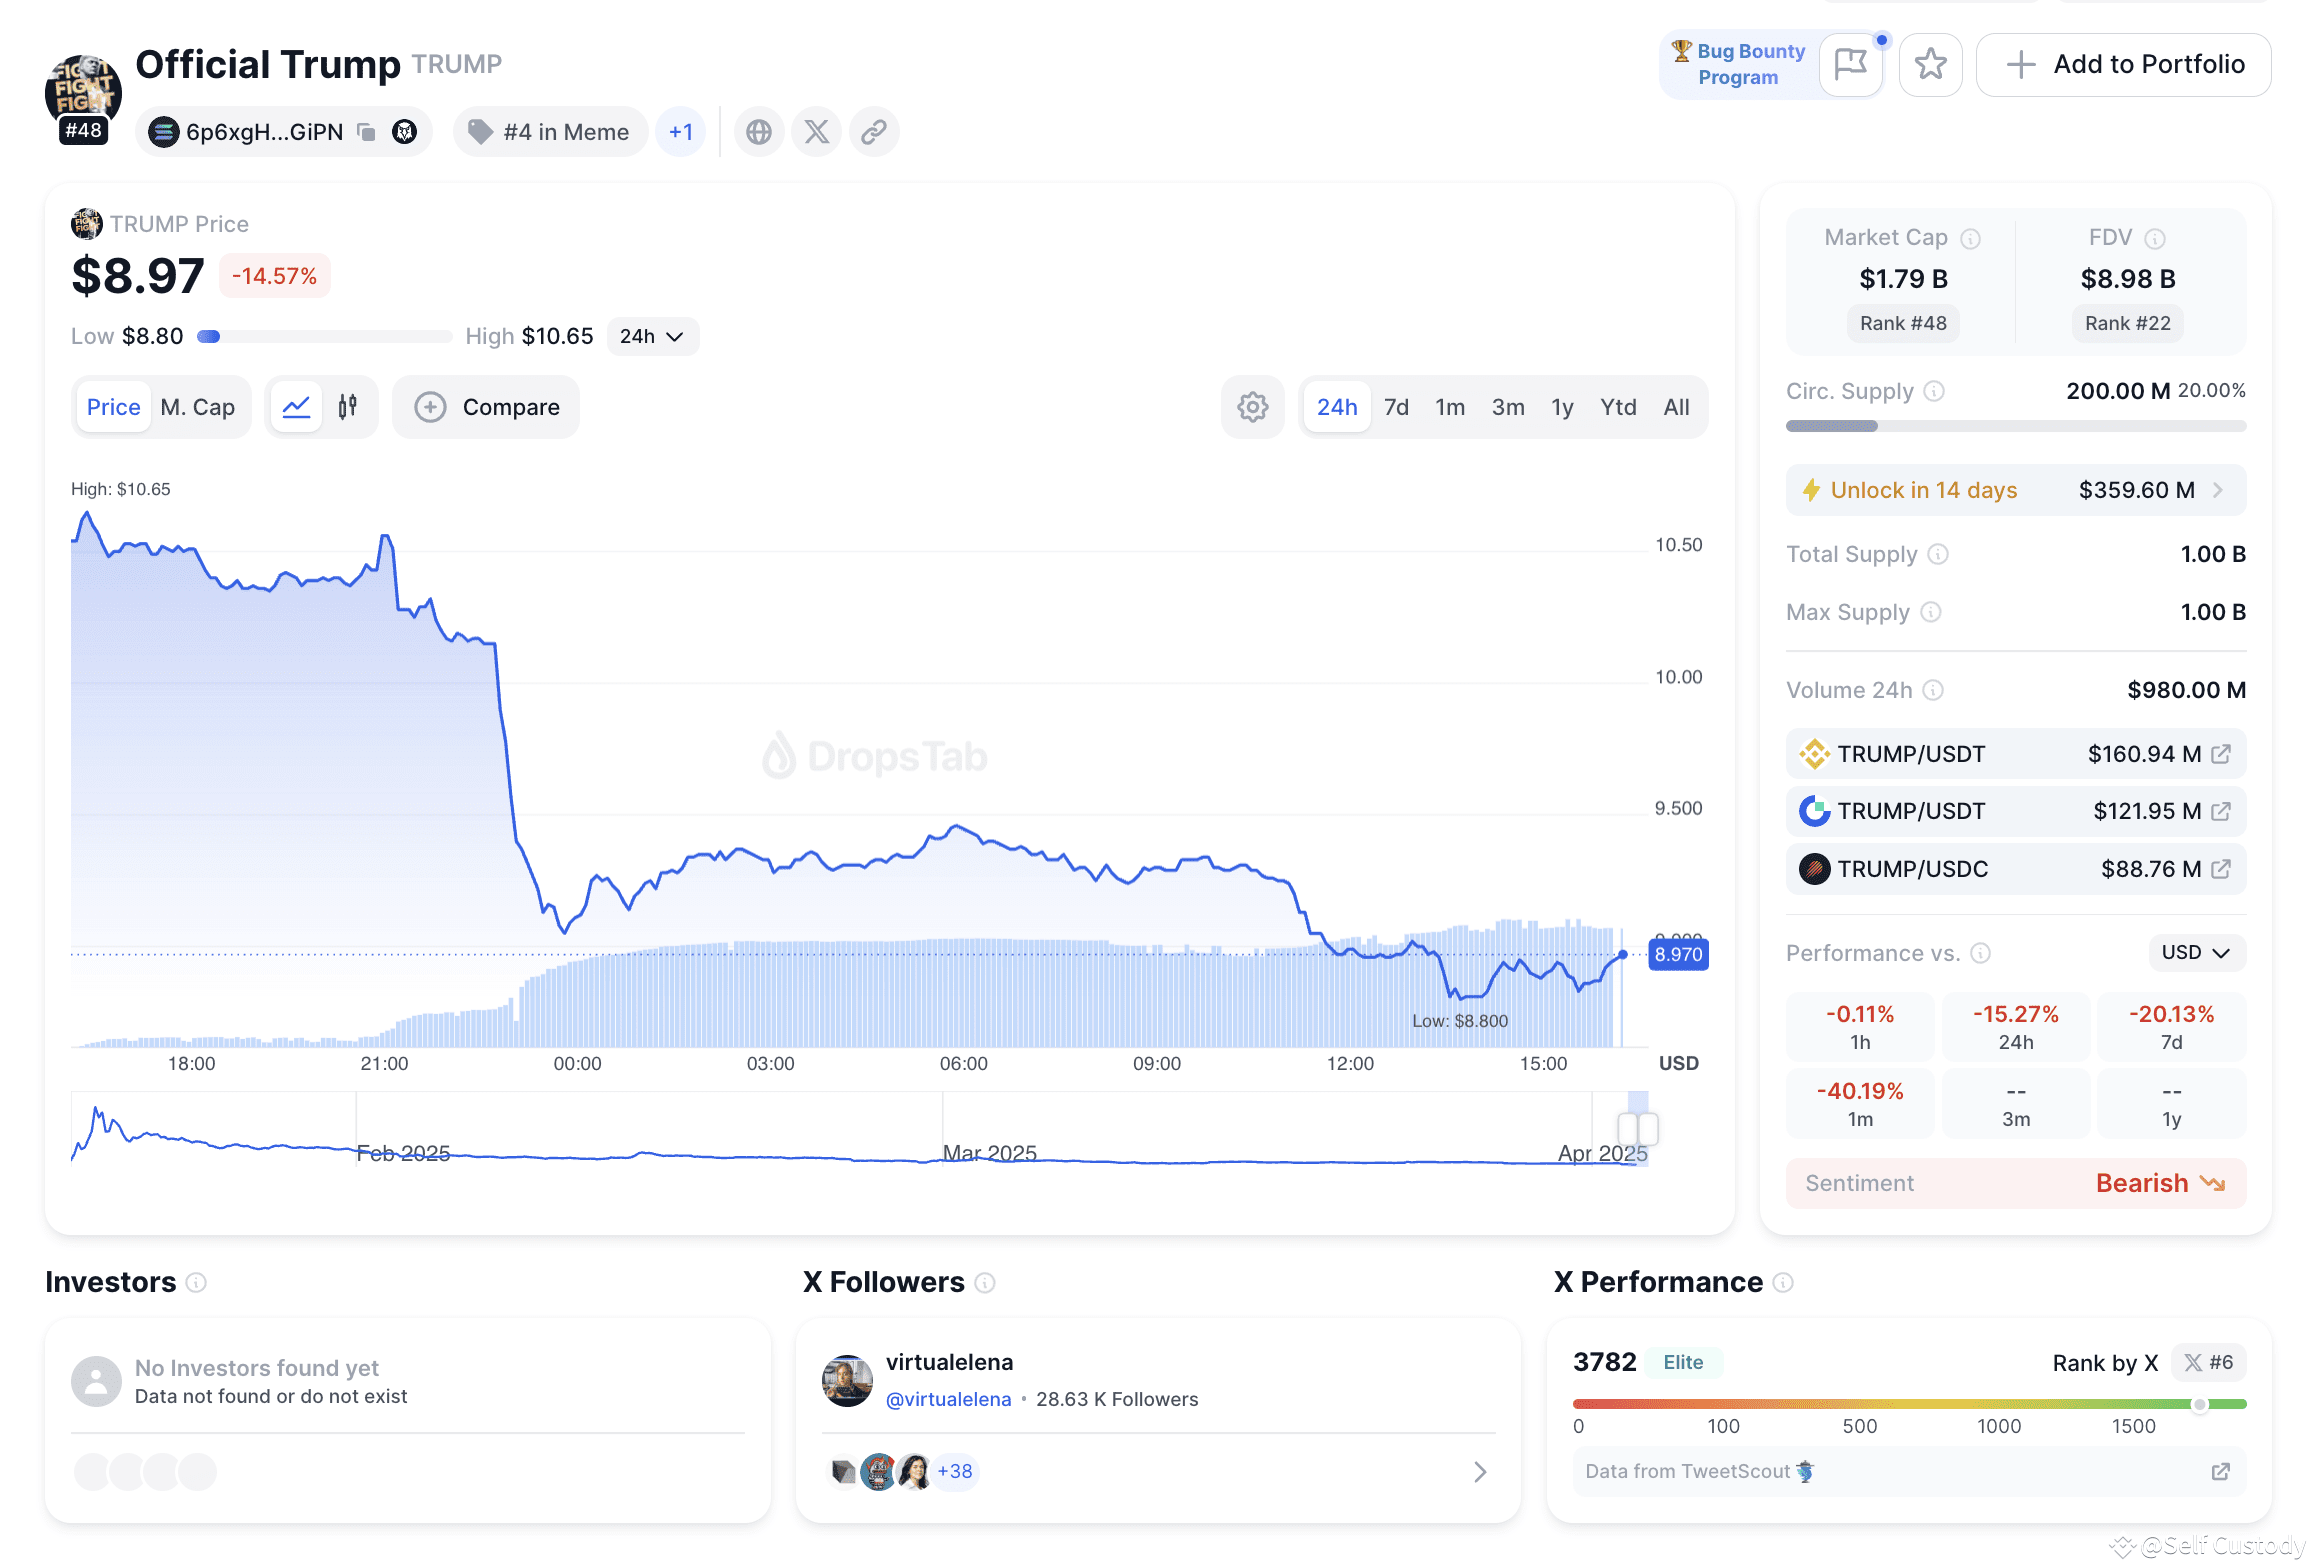Click the -14.57% price change badge
This screenshot has height=1568, width=2314.
point(275,276)
